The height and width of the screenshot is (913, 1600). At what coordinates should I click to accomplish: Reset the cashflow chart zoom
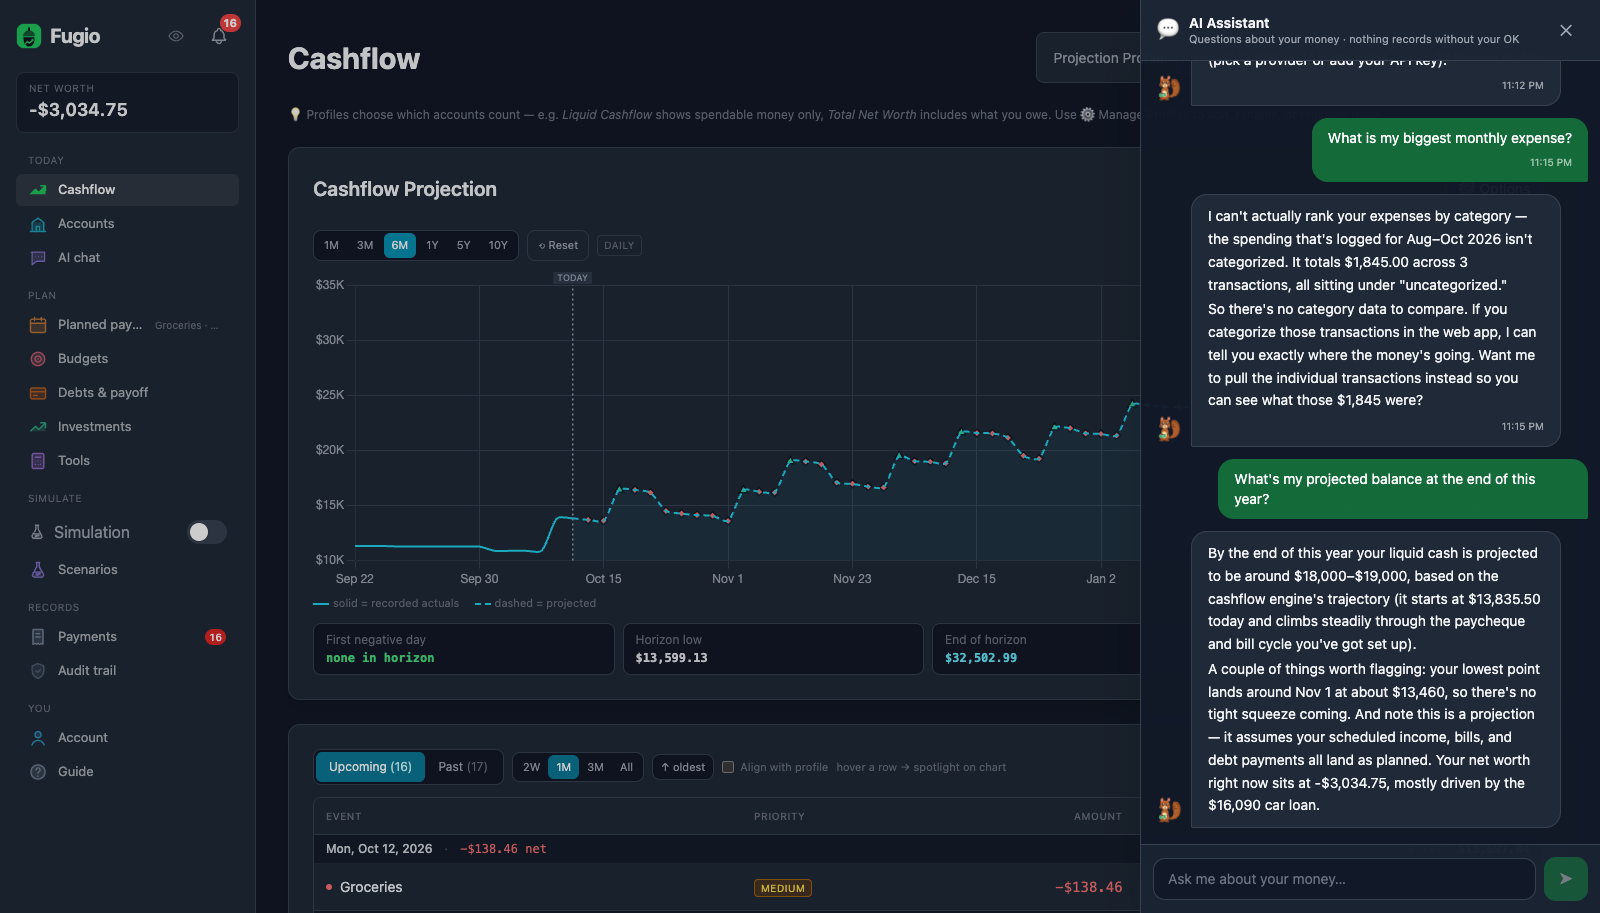[x=558, y=245]
